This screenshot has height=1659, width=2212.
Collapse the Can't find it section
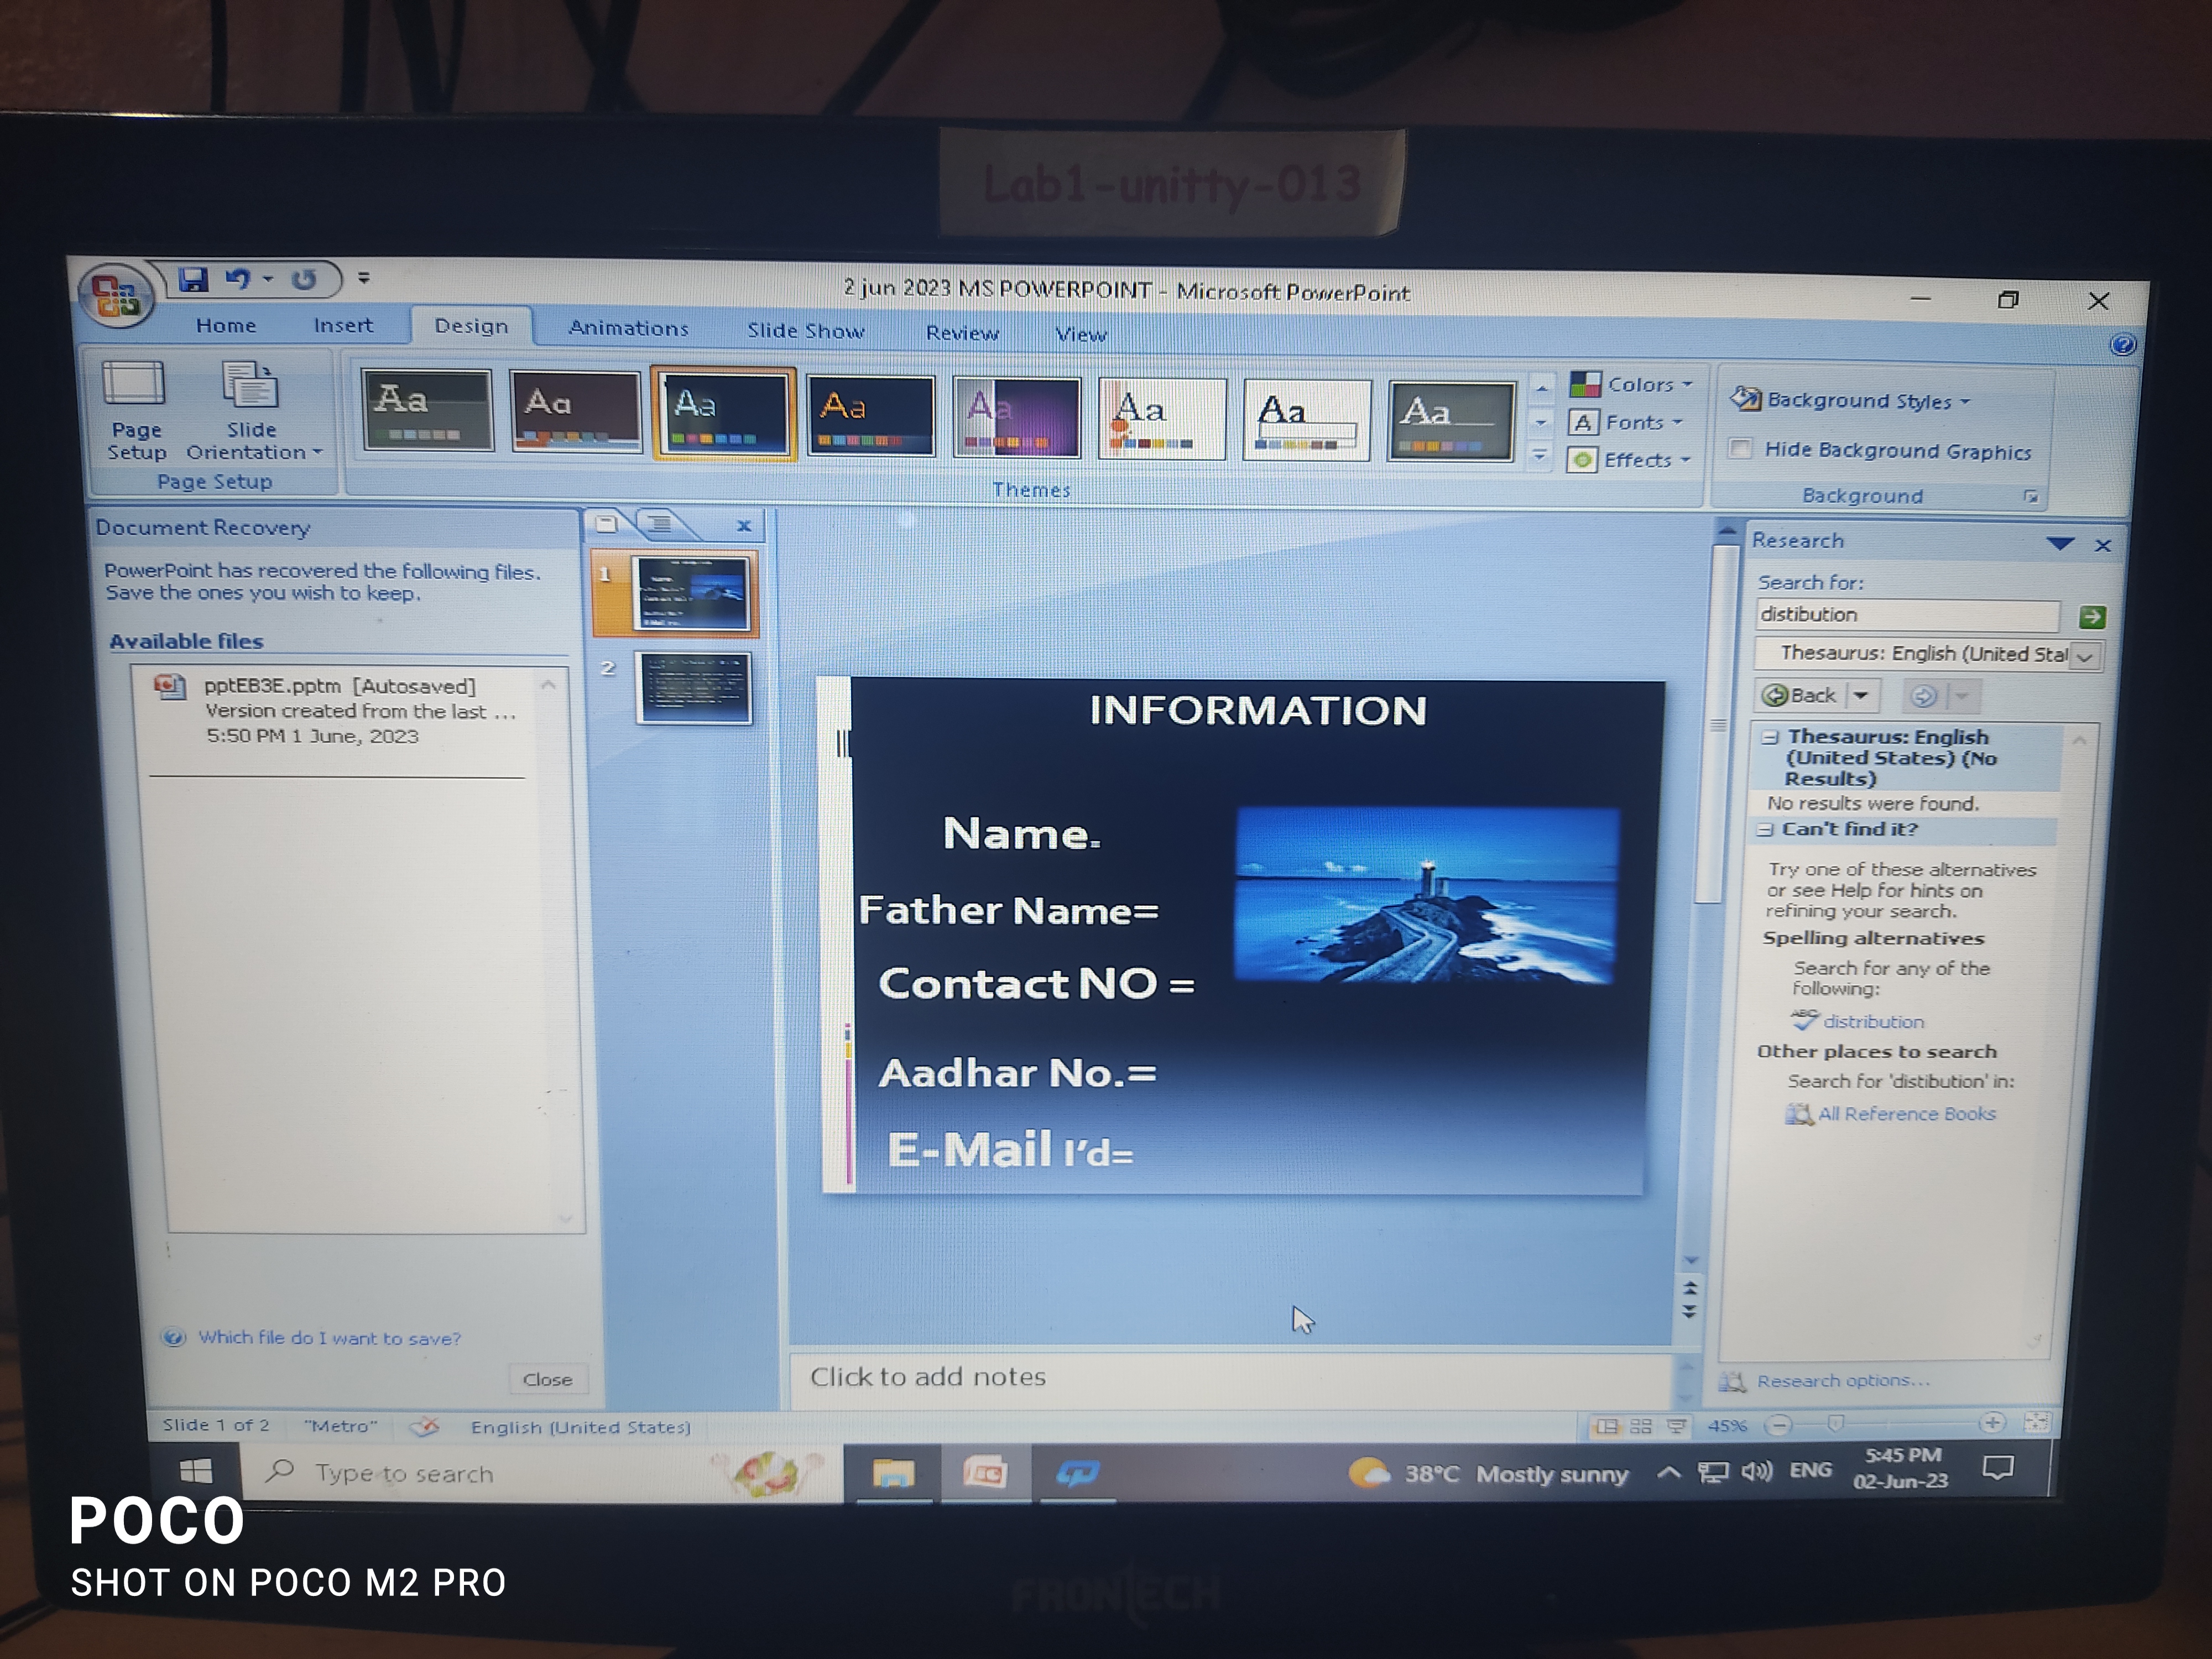(1766, 829)
